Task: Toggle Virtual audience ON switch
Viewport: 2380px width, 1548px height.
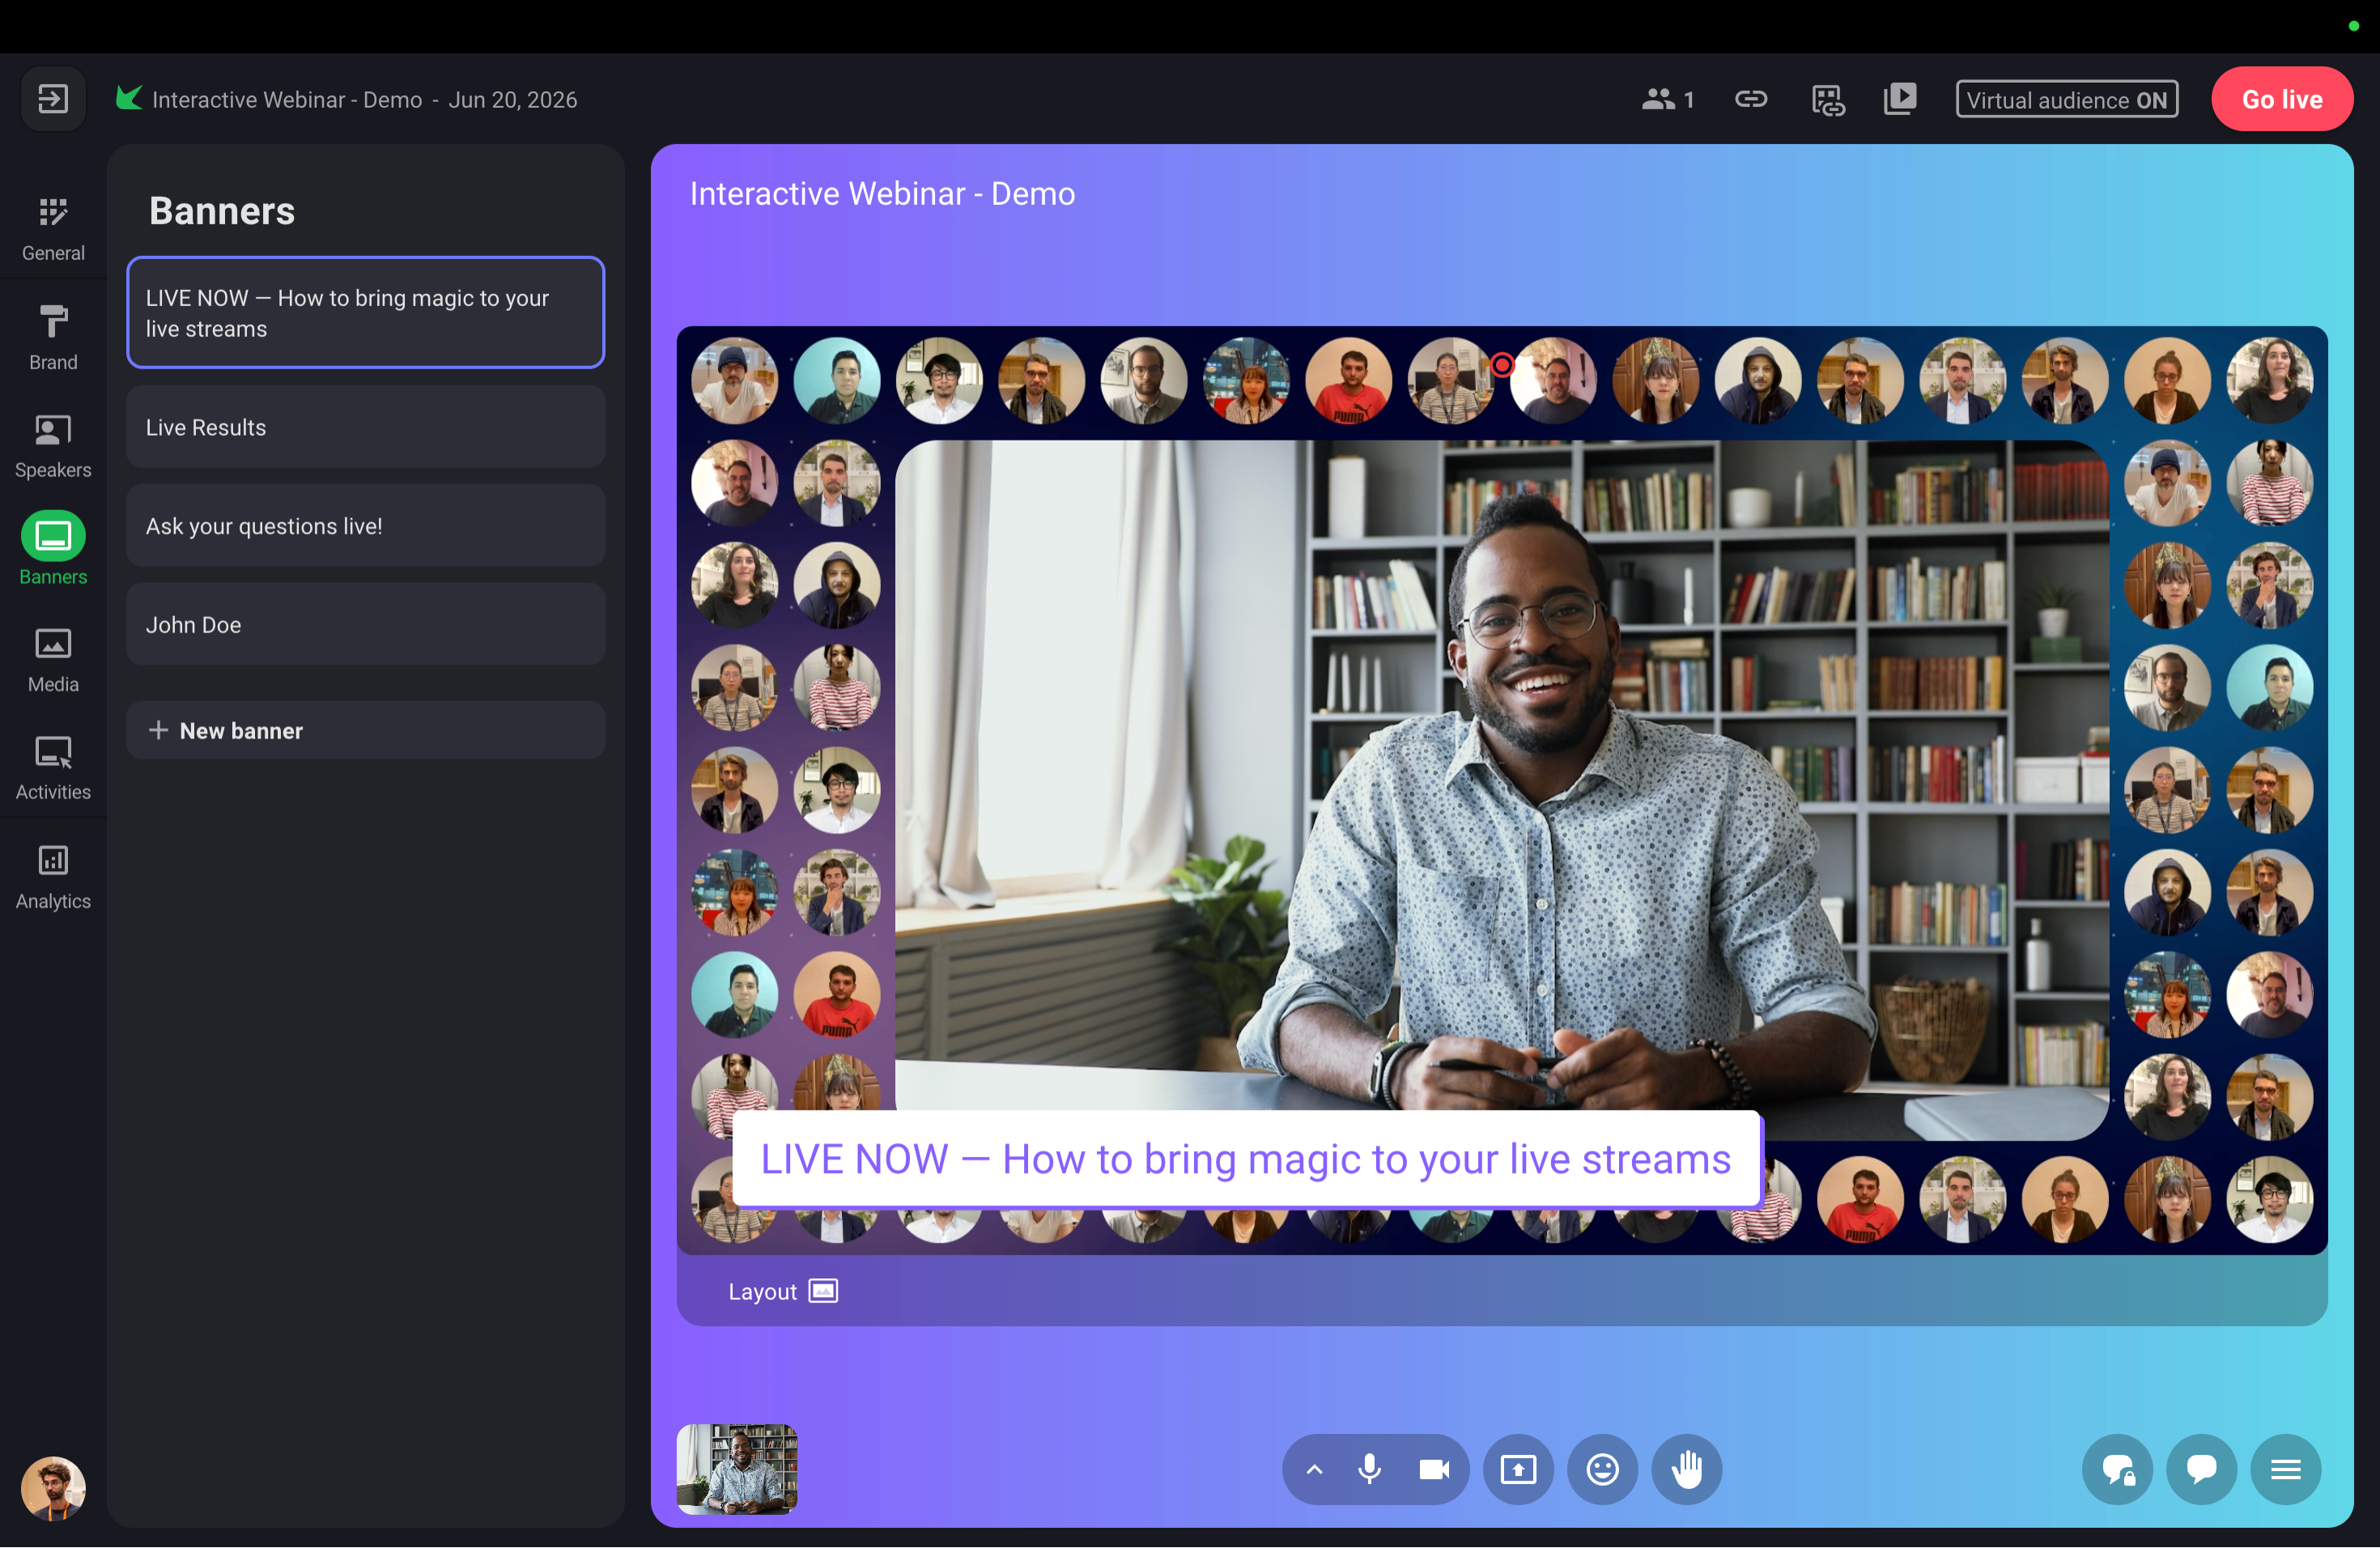Action: point(2066,99)
